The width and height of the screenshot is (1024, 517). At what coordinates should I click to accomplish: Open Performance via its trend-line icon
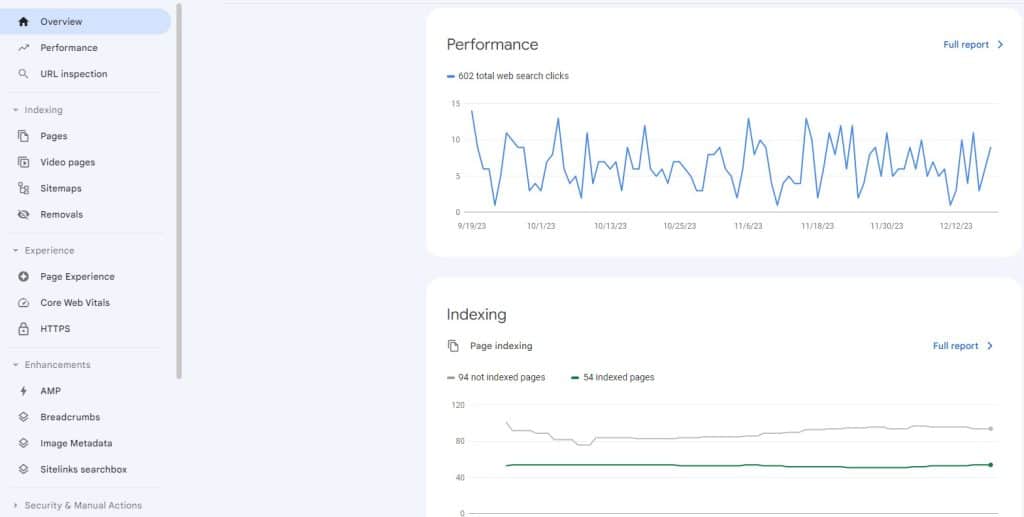[x=23, y=48]
